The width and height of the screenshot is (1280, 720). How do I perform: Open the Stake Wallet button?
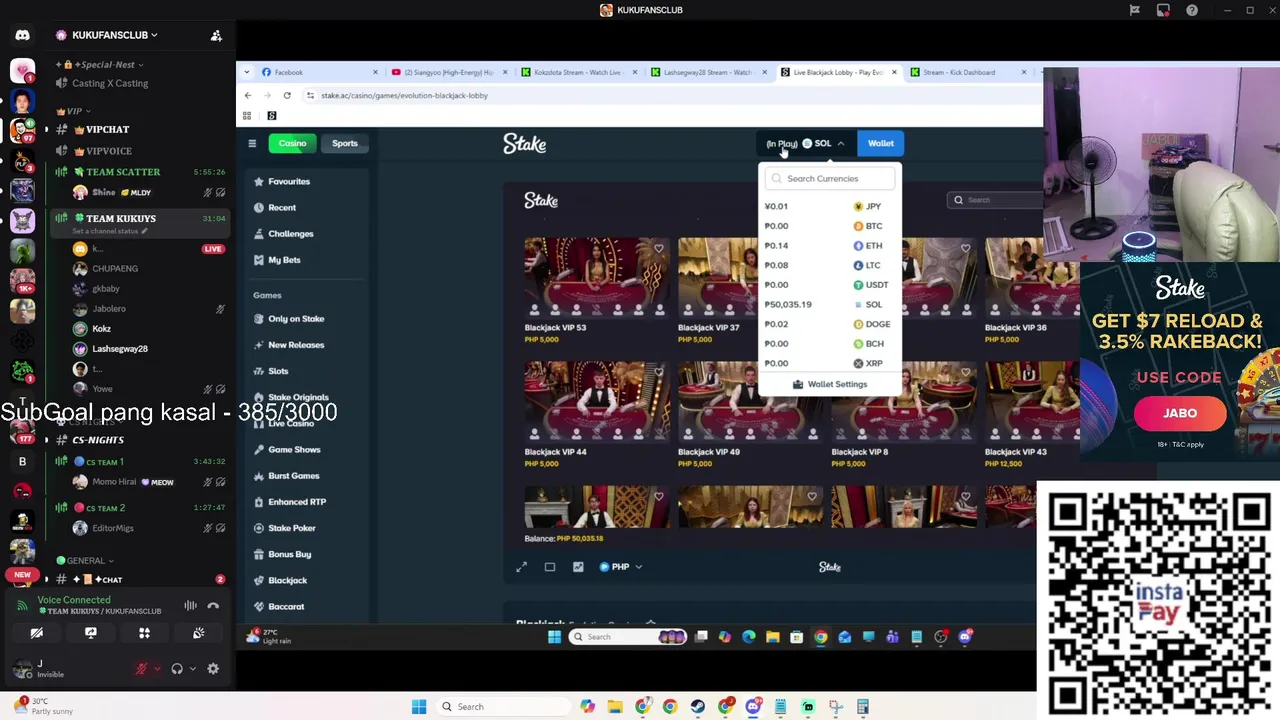(881, 143)
